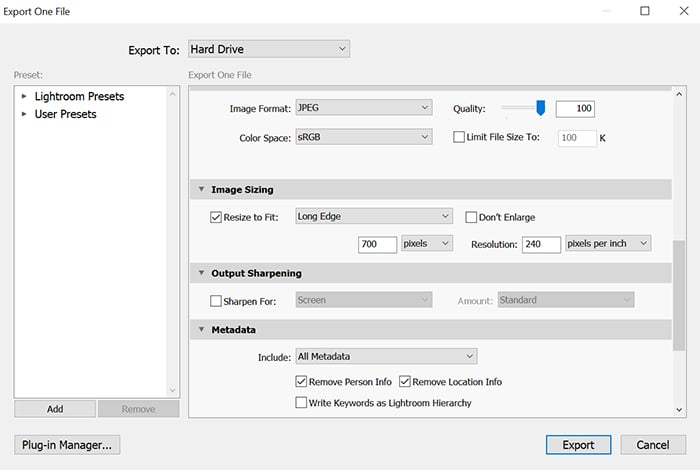Click the Export button
700x470 pixels.
coord(578,445)
